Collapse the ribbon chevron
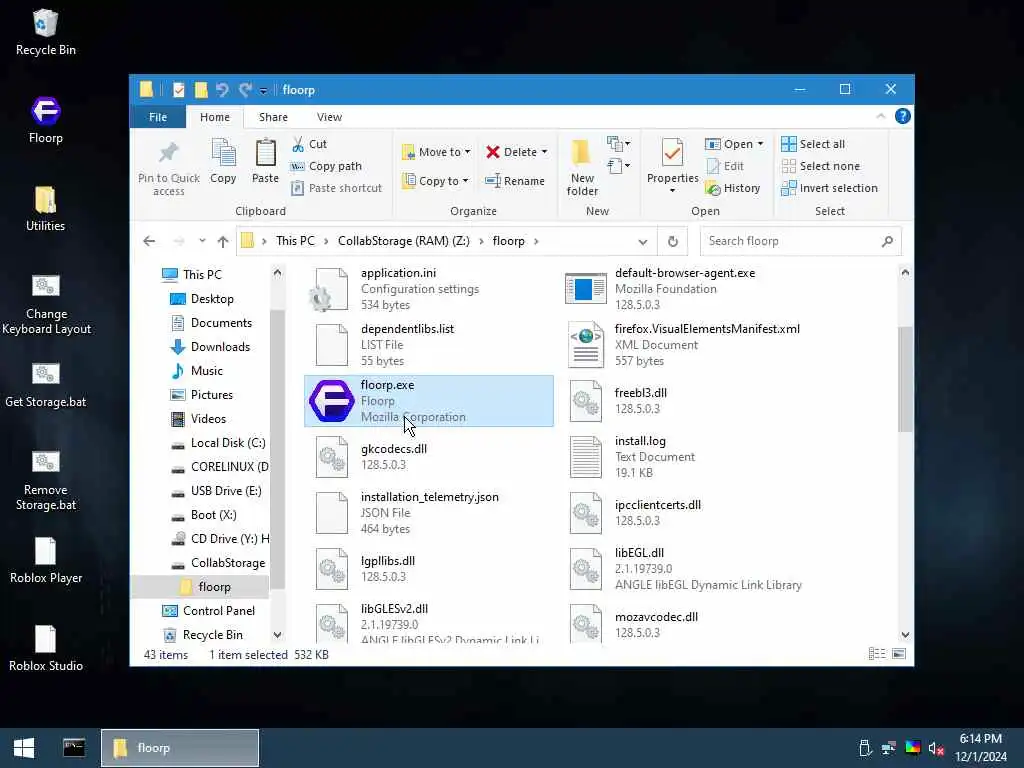The width and height of the screenshot is (1024, 768). [x=880, y=116]
